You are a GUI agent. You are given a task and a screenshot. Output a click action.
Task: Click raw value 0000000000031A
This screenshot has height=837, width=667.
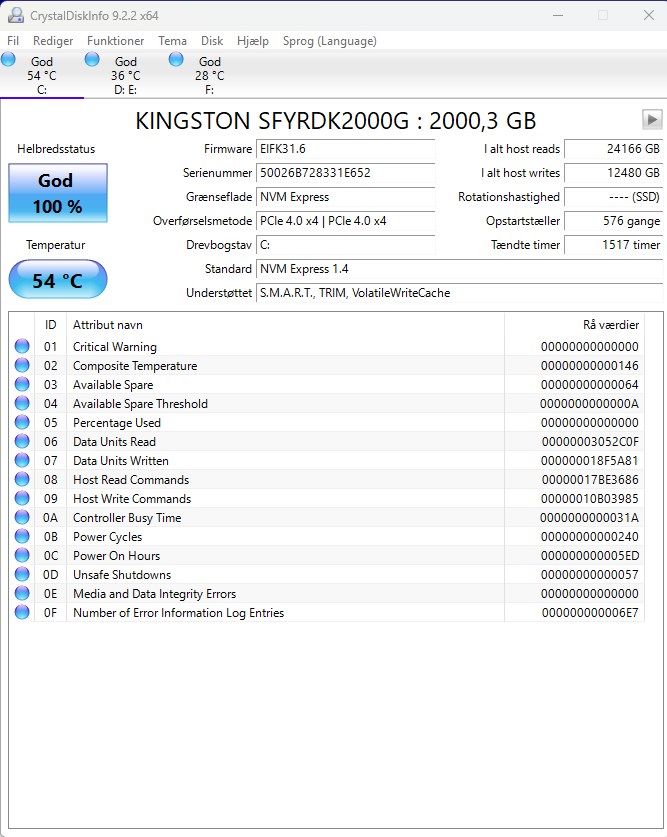coord(589,518)
